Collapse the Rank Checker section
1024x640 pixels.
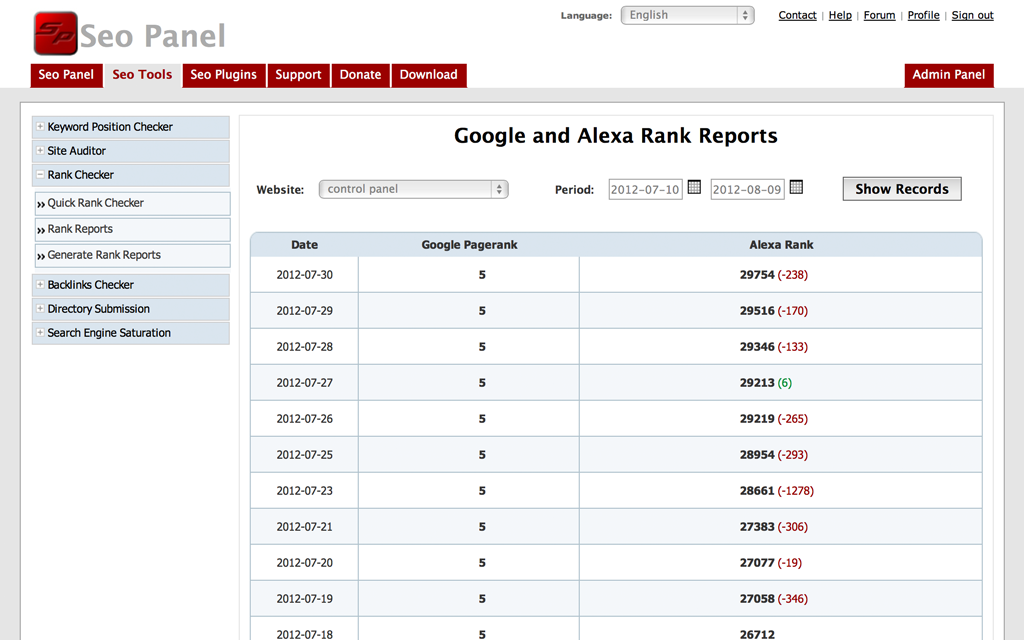80,175
